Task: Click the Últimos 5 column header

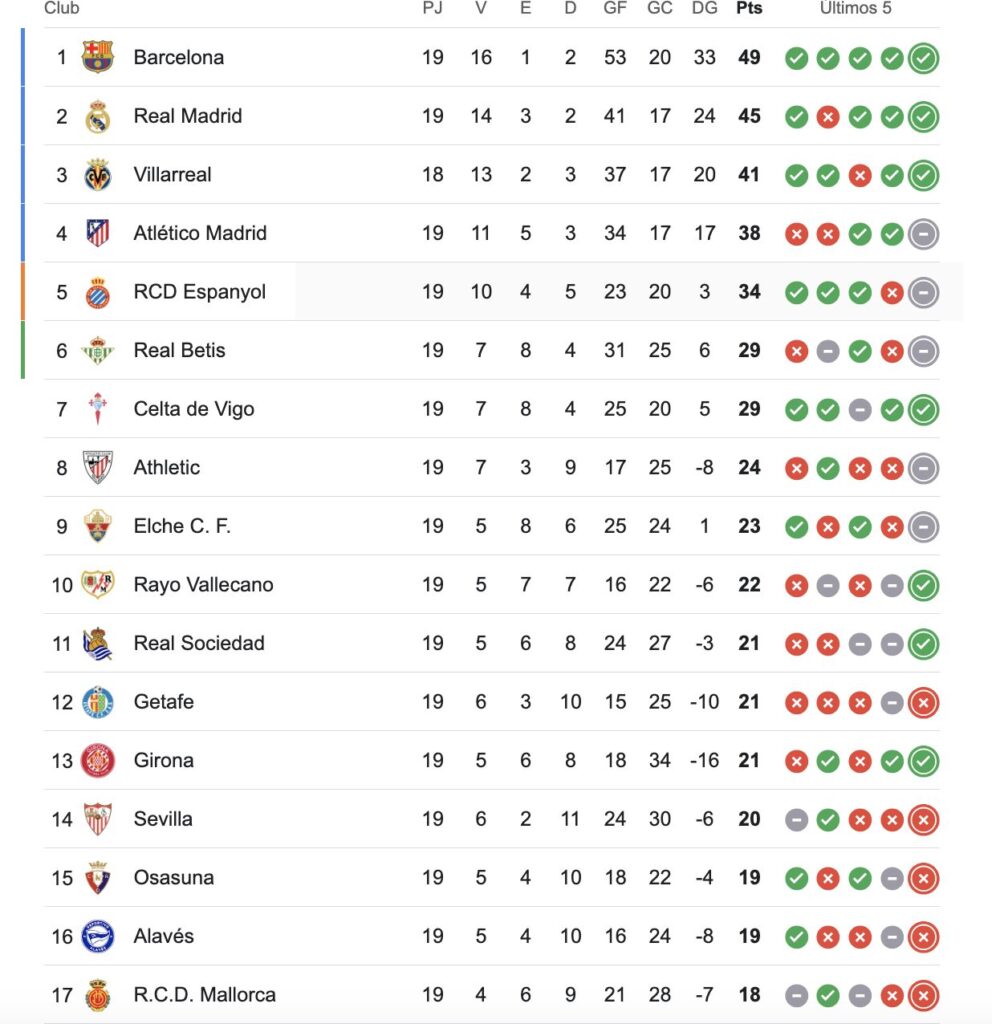Action: [855, 8]
